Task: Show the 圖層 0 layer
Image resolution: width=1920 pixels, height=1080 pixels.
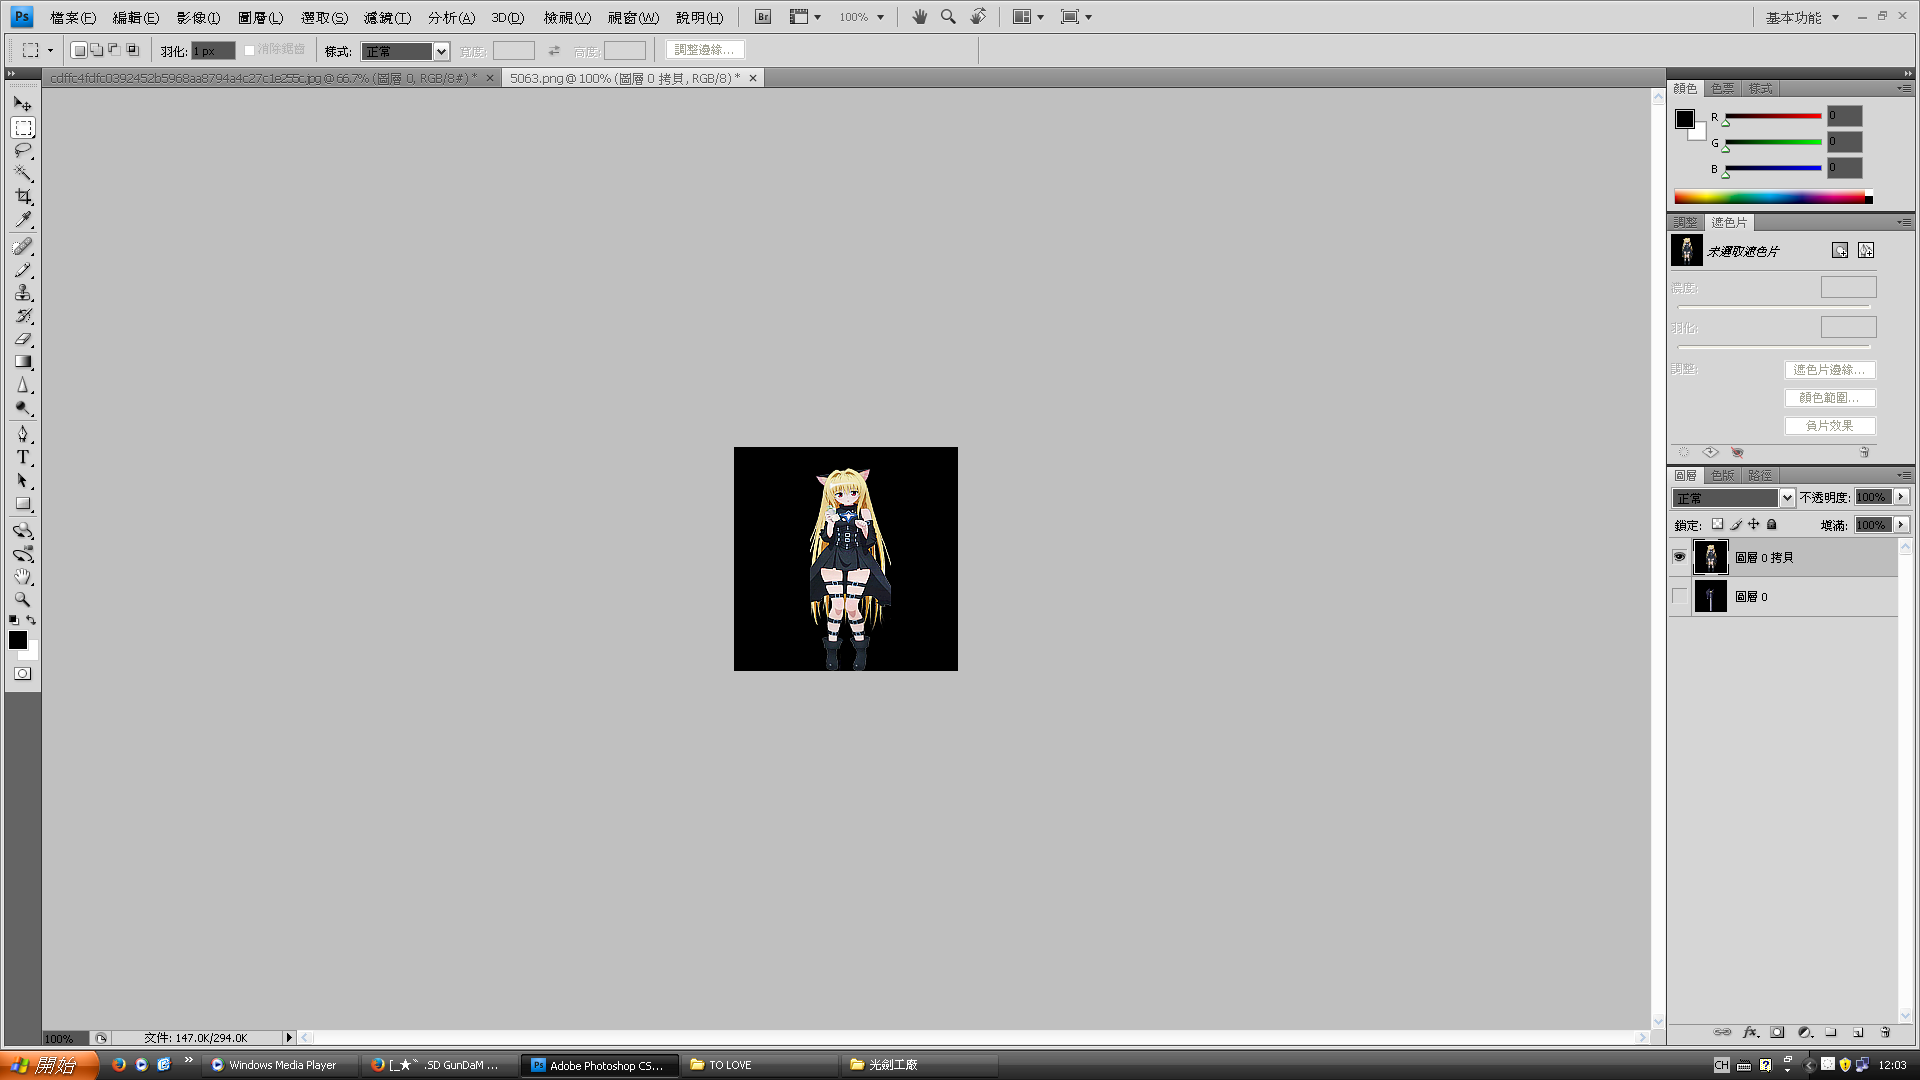Action: pyautogui.click(x=1679, y=597)
